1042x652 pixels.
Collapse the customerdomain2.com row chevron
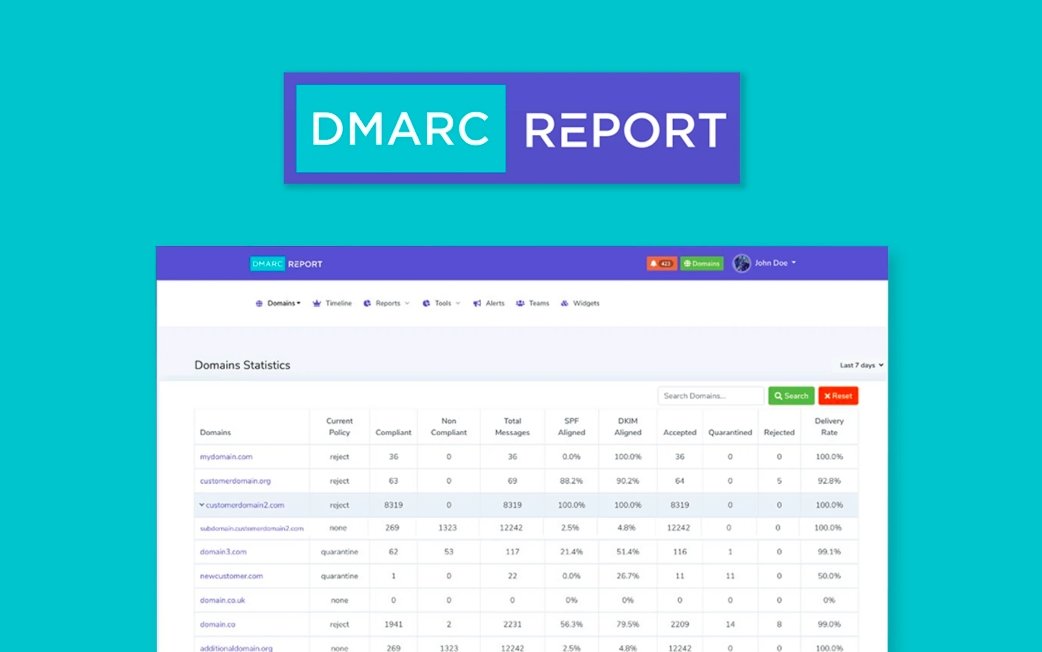[201, 505]
